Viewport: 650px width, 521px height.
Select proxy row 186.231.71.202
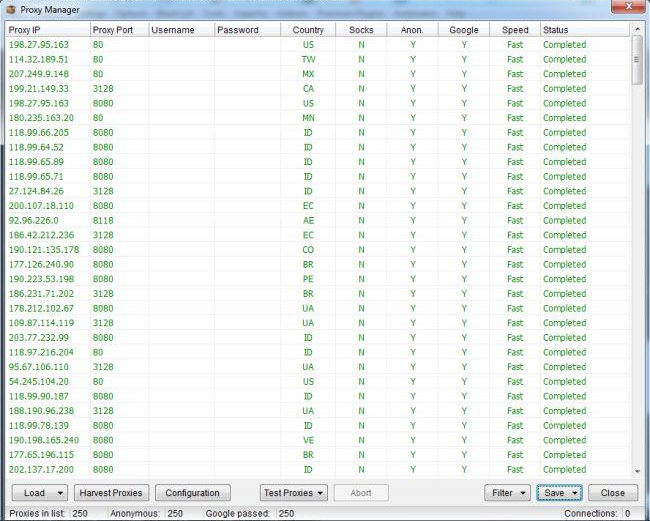pos(318,294)
